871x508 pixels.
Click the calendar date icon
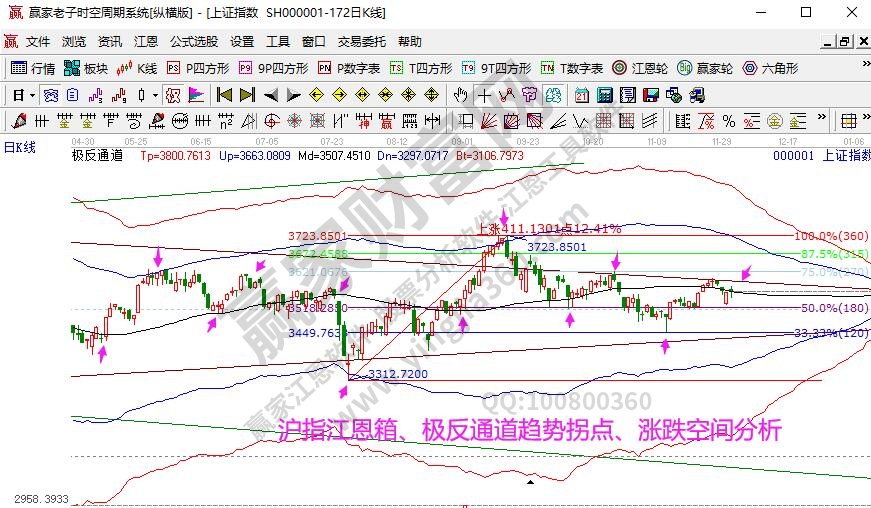click(582, 95)
